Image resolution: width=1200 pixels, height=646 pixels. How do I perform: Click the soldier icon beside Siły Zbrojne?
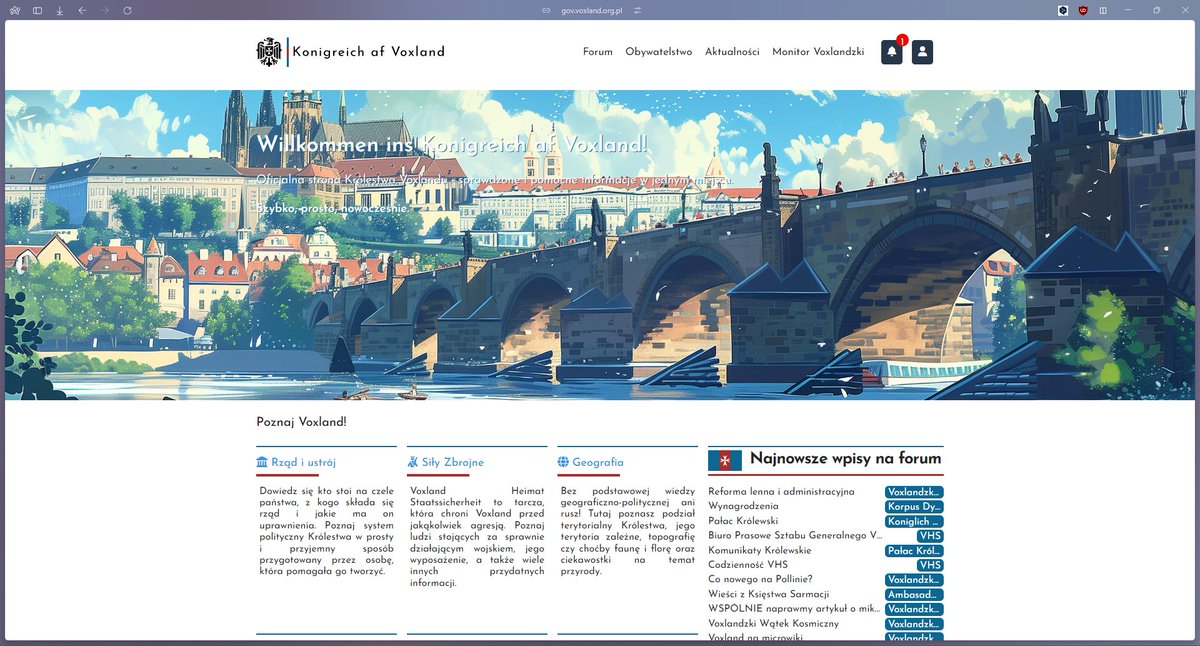point(413,462)
